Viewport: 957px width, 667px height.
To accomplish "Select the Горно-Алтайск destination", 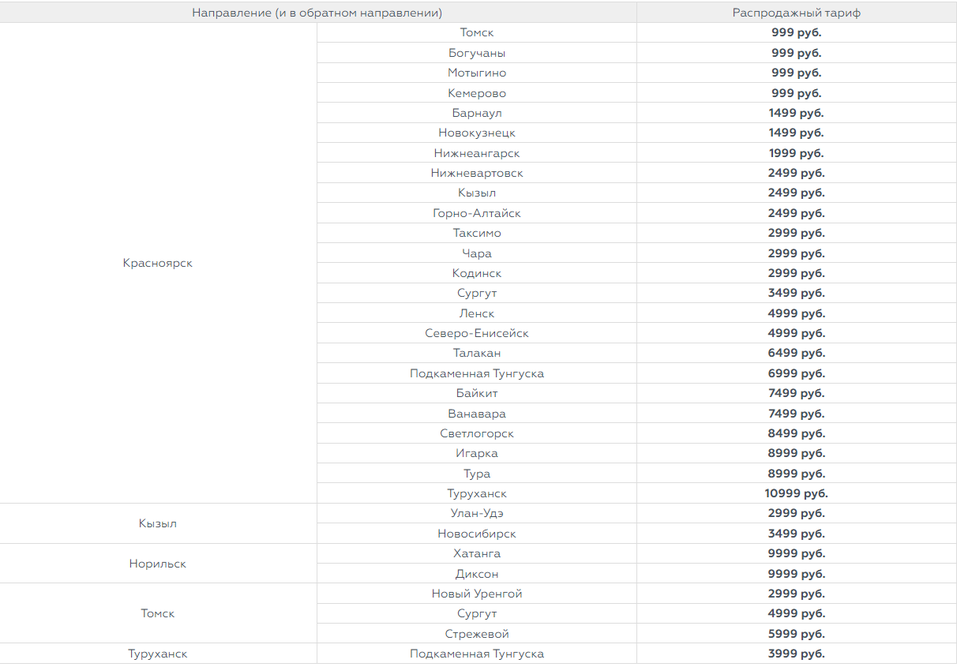I will (x=476, y=213).
